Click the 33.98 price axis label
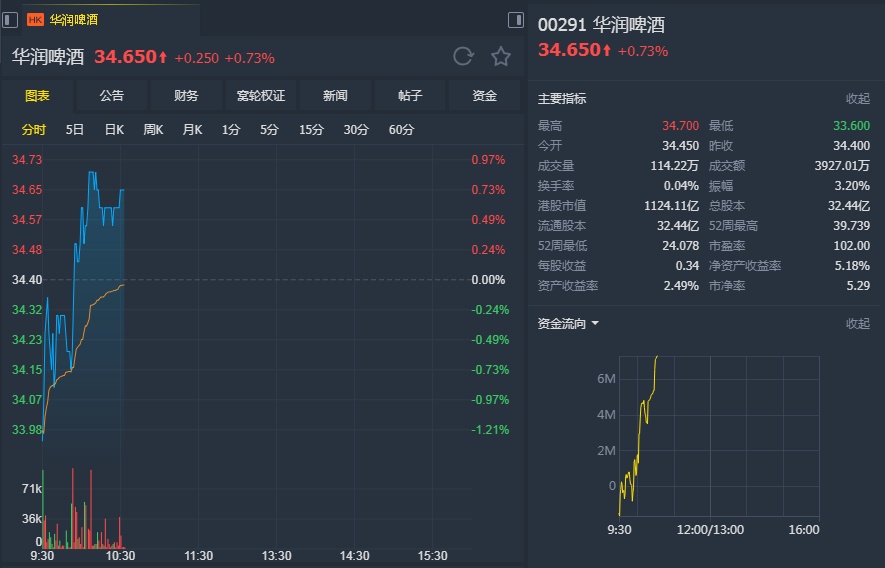Viewport: 885px width, 568px height. [x=27, y=430]
